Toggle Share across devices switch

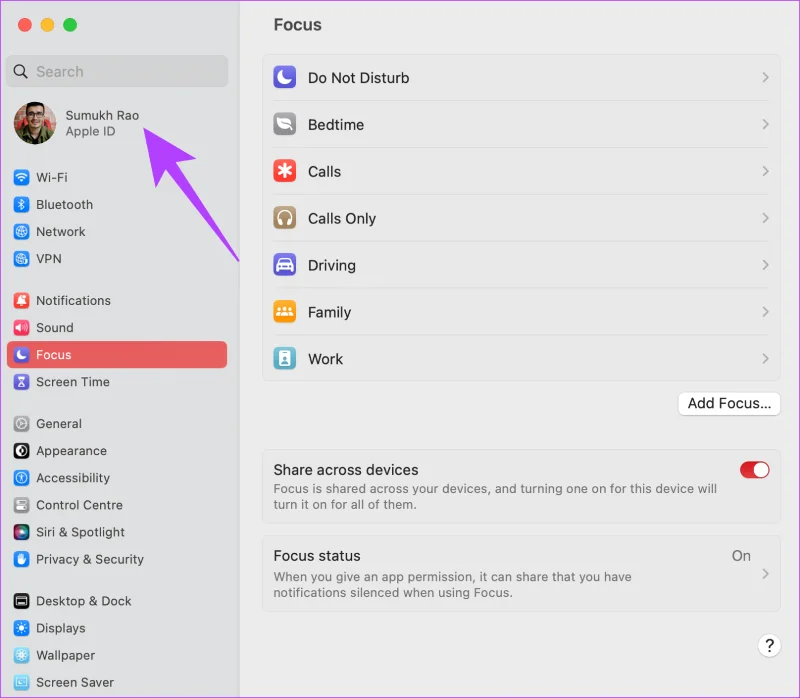coord(755,470)
